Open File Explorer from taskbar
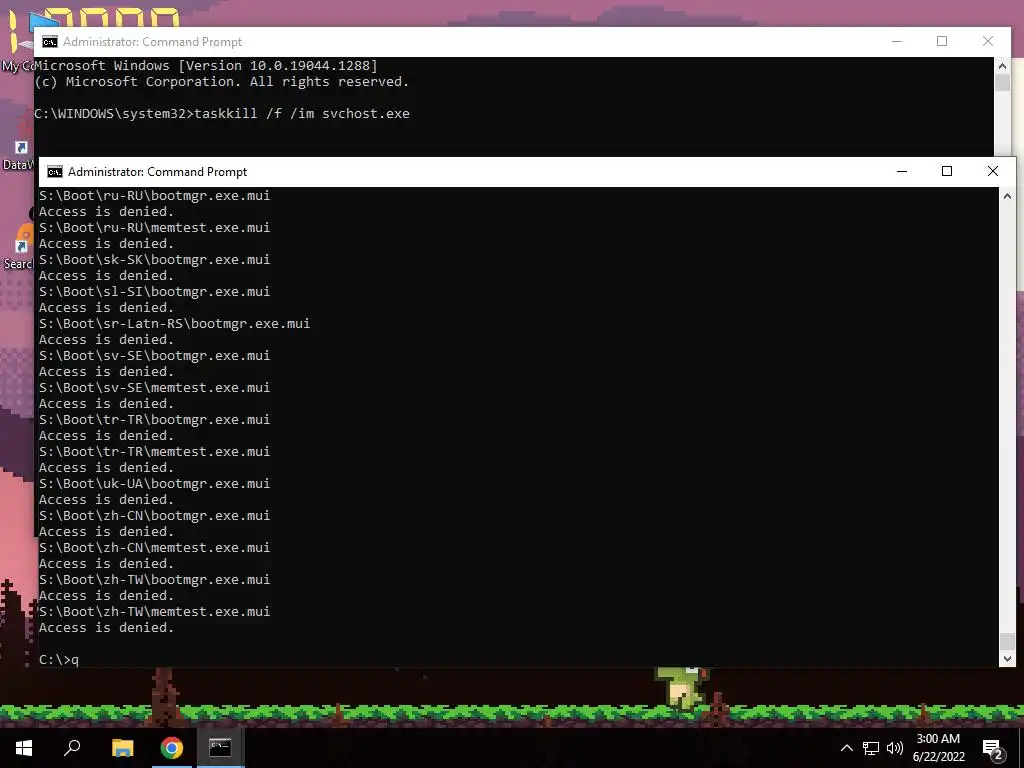The height and width of the screenshot is (768, 1024). 122,748
